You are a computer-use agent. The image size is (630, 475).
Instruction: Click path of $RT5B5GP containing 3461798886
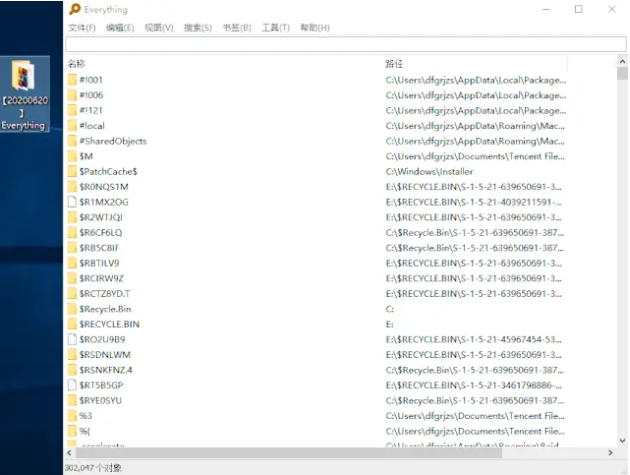[x=474, y=385]
